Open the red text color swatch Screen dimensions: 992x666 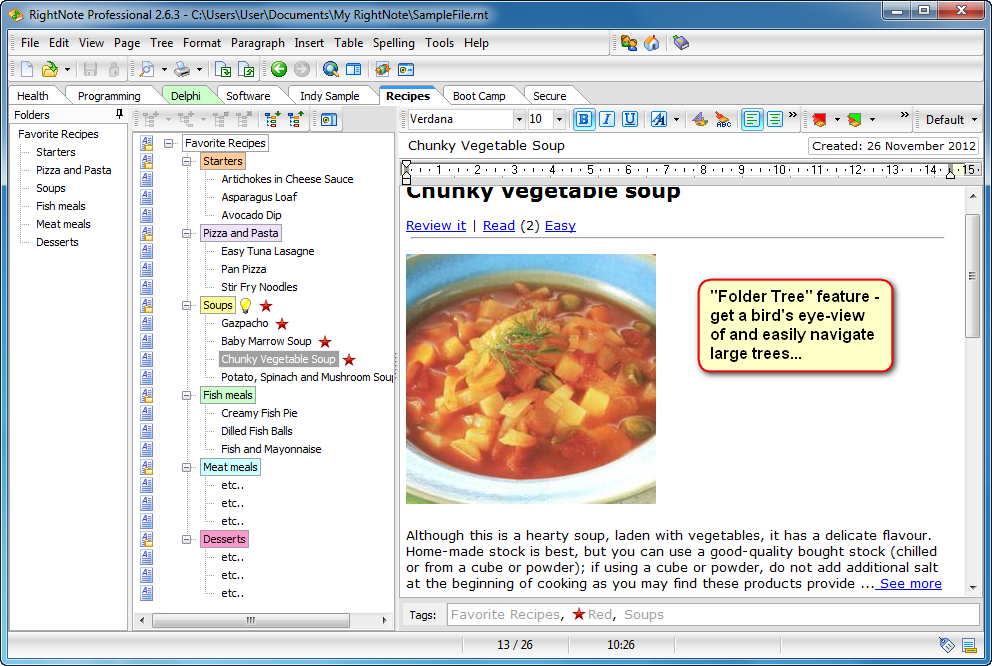[820, 119]
